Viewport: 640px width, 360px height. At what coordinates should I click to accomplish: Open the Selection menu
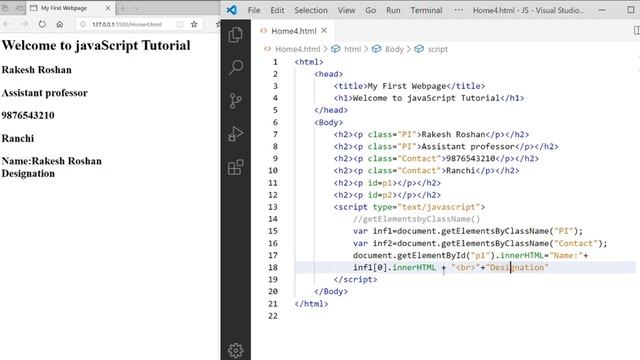tap(311, 10)
